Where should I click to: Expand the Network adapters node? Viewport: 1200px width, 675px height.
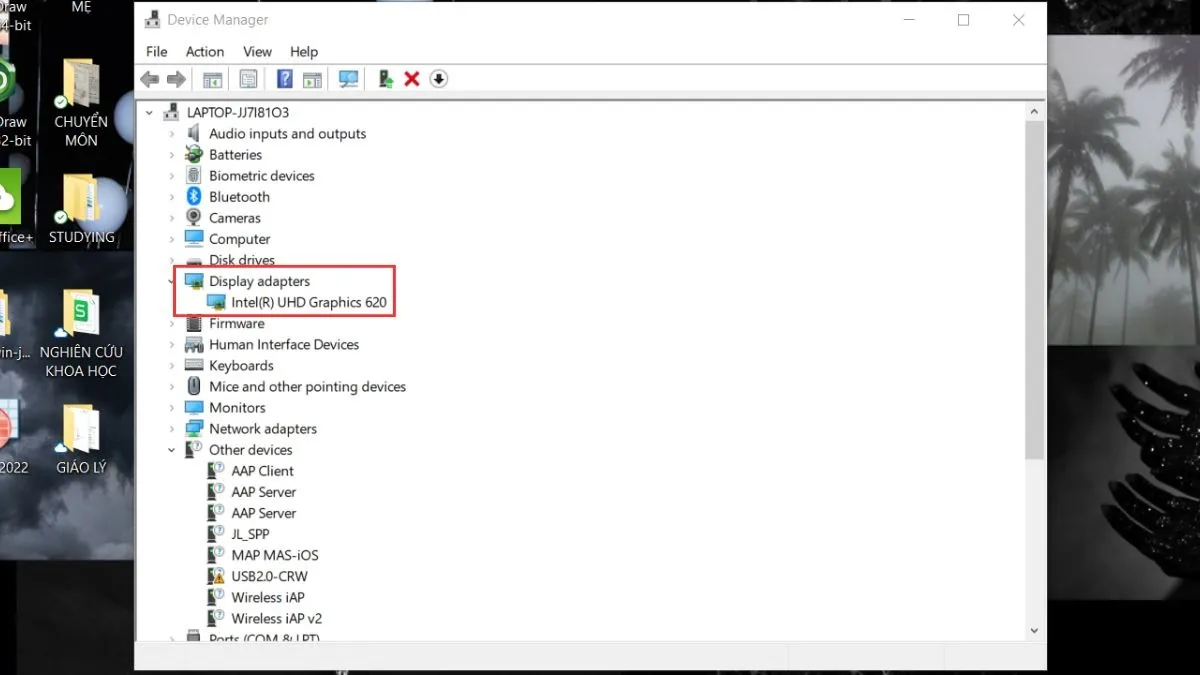tap(172, 429)
